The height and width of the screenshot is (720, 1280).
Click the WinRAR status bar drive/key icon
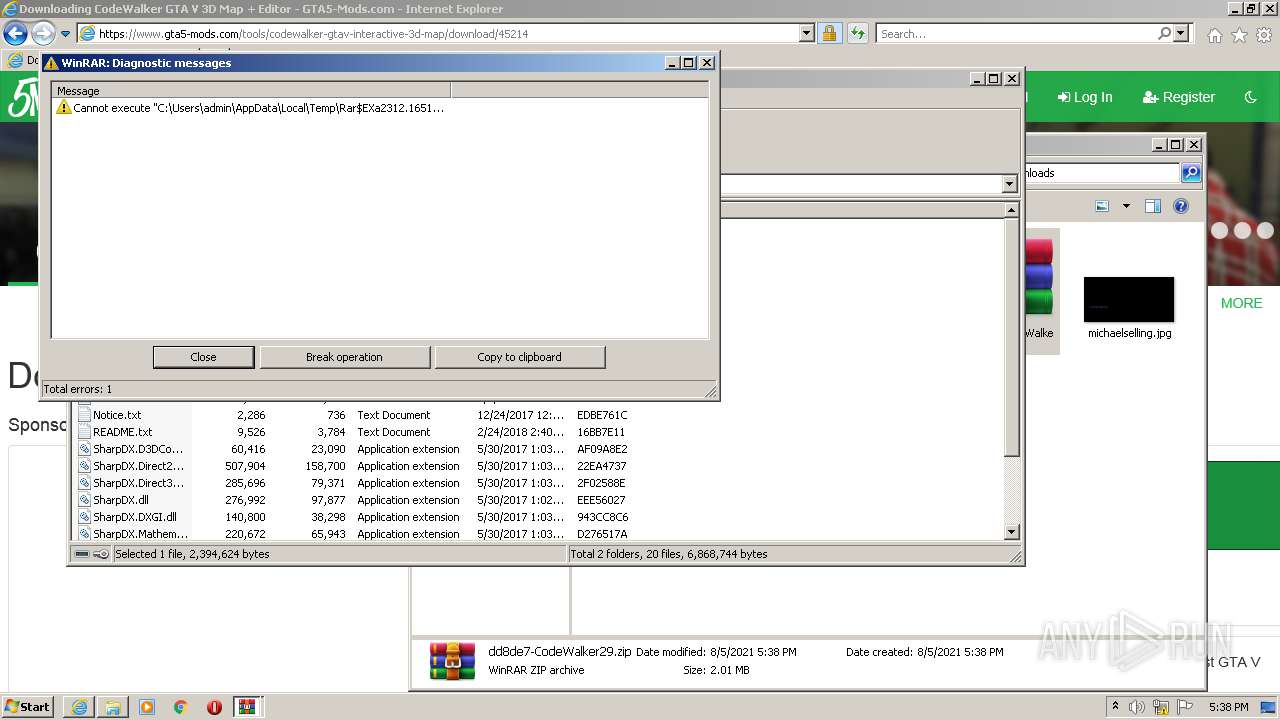click(x=92, y=554)
